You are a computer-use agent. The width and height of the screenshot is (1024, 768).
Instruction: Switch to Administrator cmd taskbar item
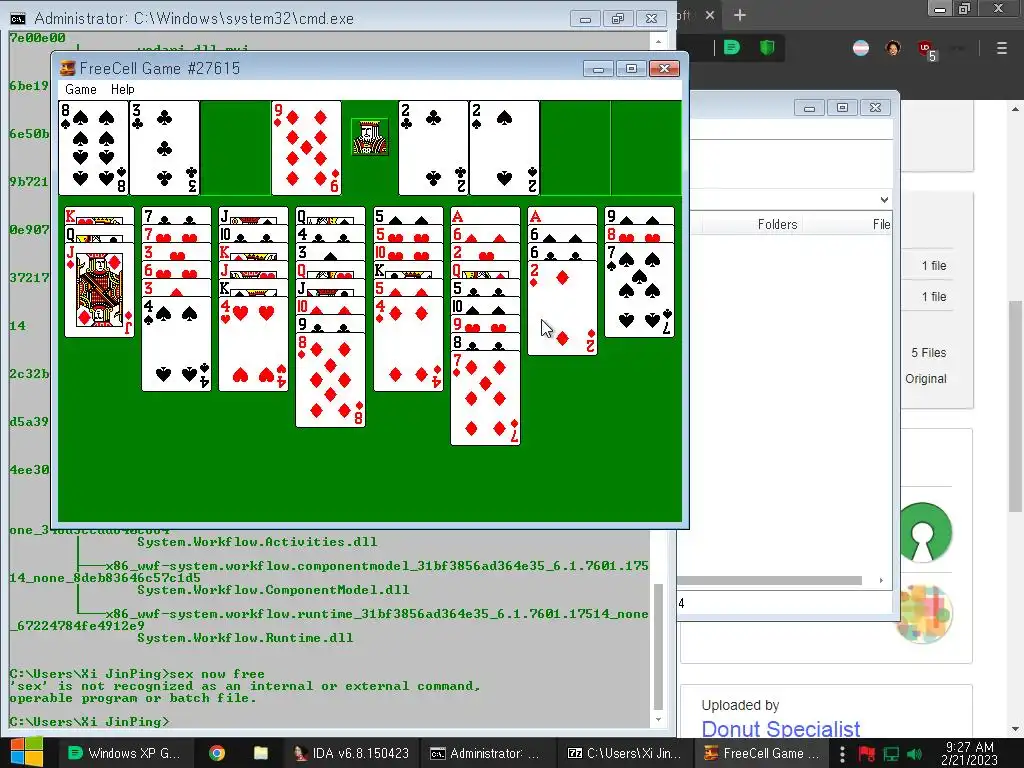pos(486,753)
